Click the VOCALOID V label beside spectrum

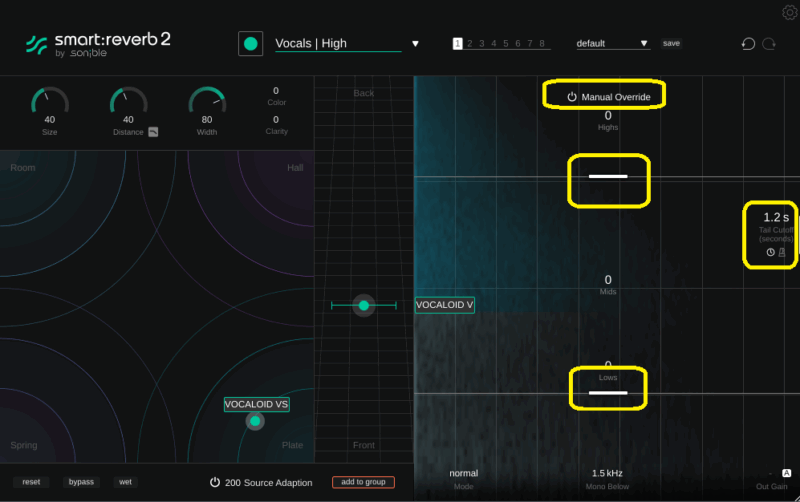[x=444, y=305]
